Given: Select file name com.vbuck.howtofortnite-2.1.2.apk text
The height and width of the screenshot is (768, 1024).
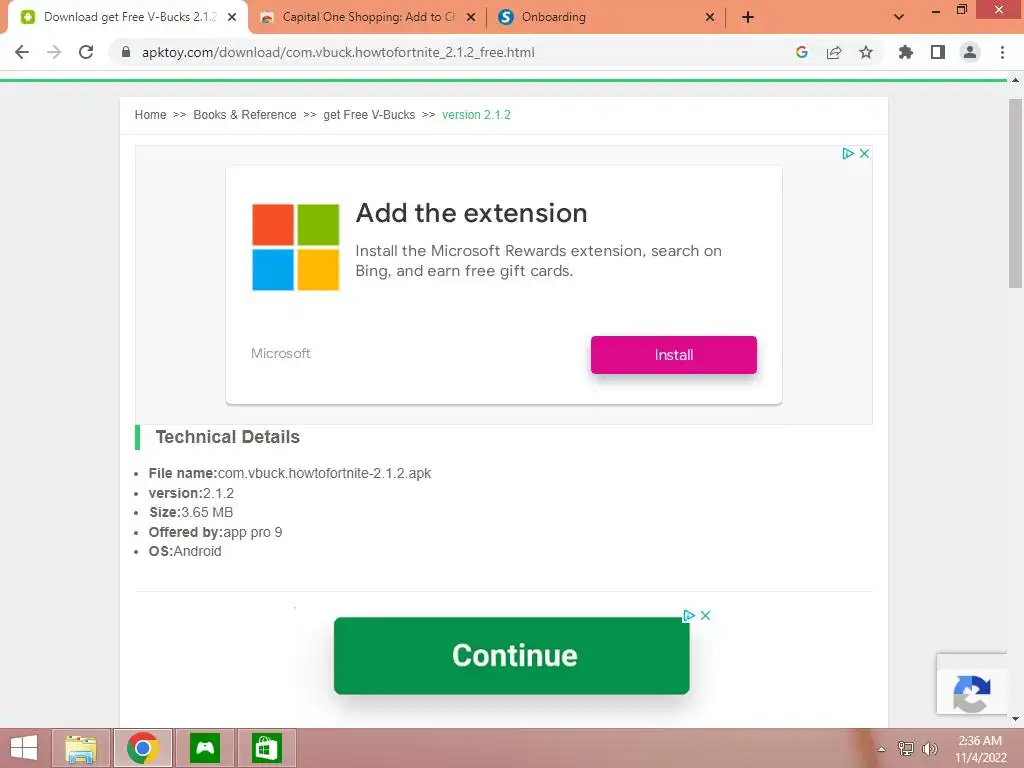Looking at the screenshot, I should 324,473.
